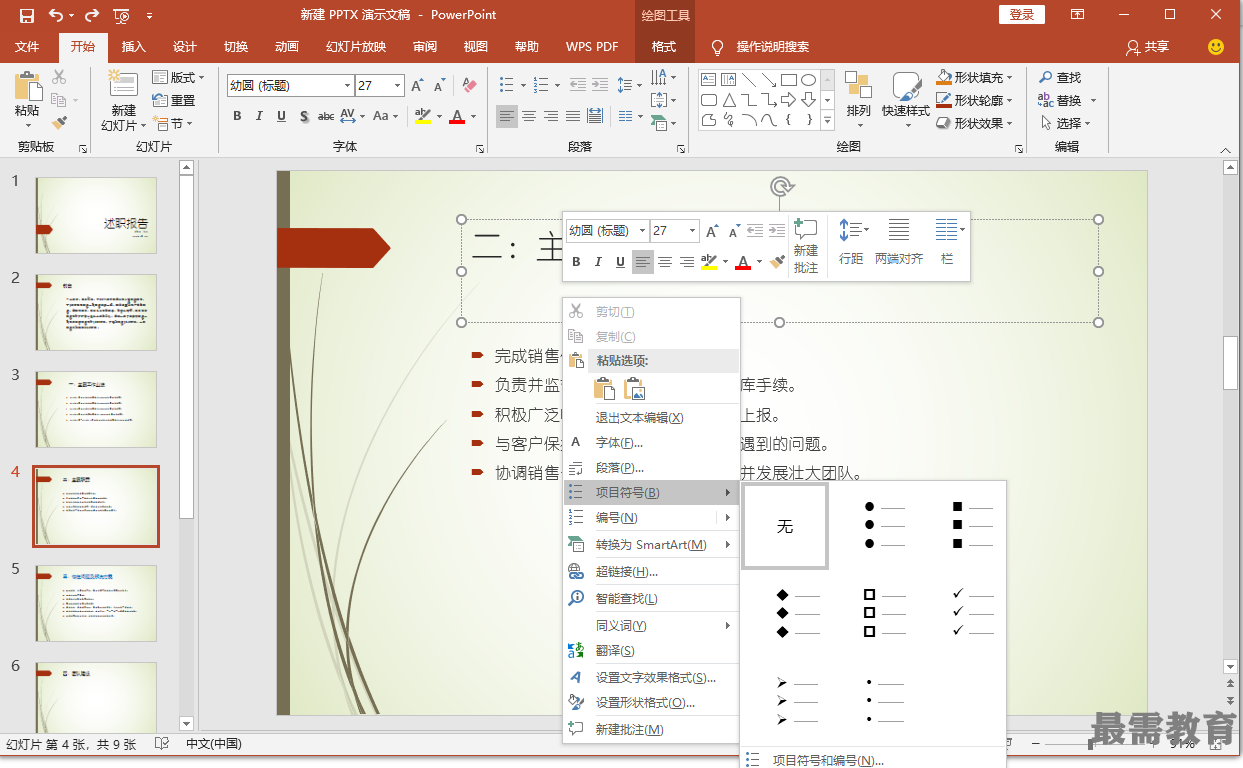
Task: Click the rotate handle above text box
Action: tap(782, 186)
